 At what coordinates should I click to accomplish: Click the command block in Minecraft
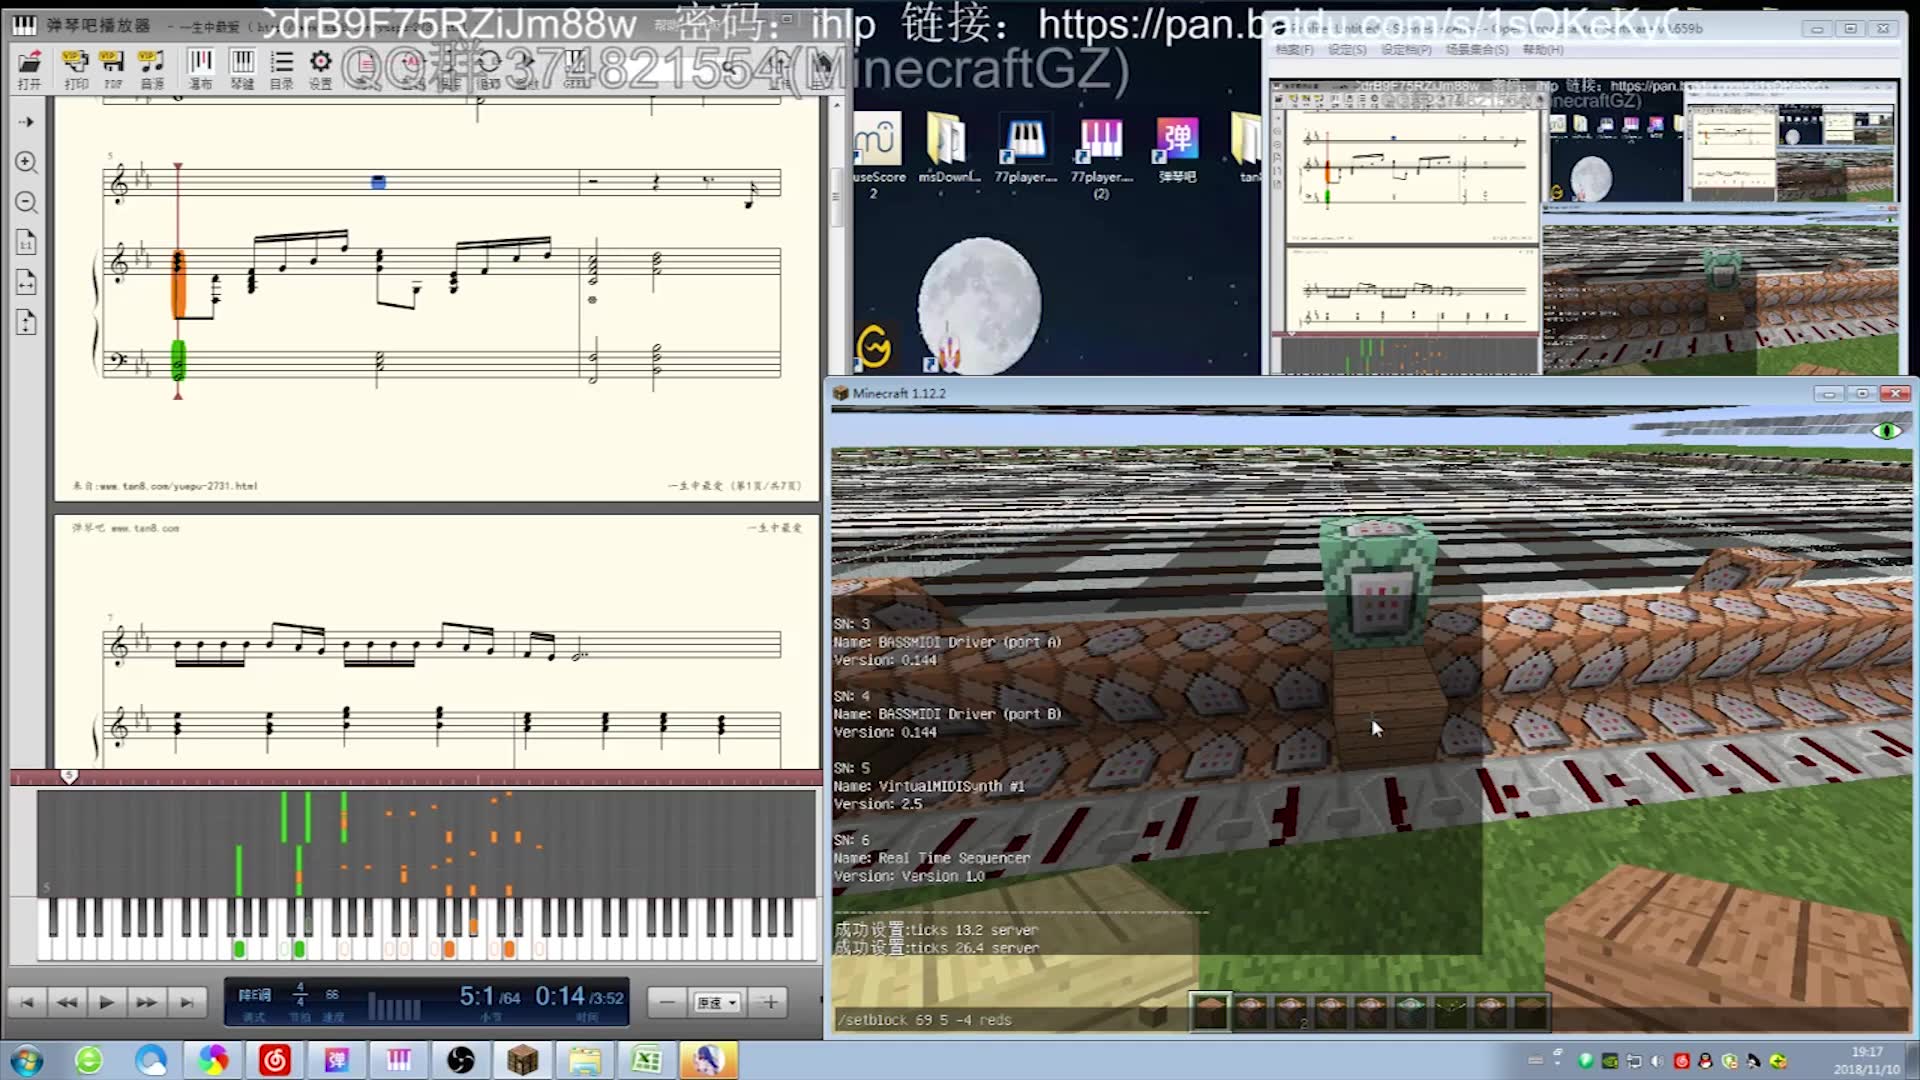click(x=1379, y=580)
